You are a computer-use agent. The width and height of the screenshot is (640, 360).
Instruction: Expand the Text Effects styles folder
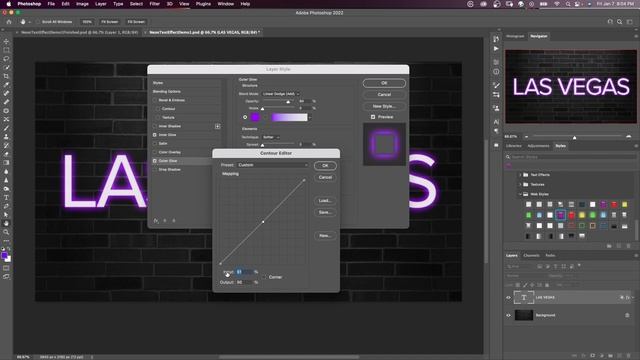pyautogui.click(x=520, y=175)
